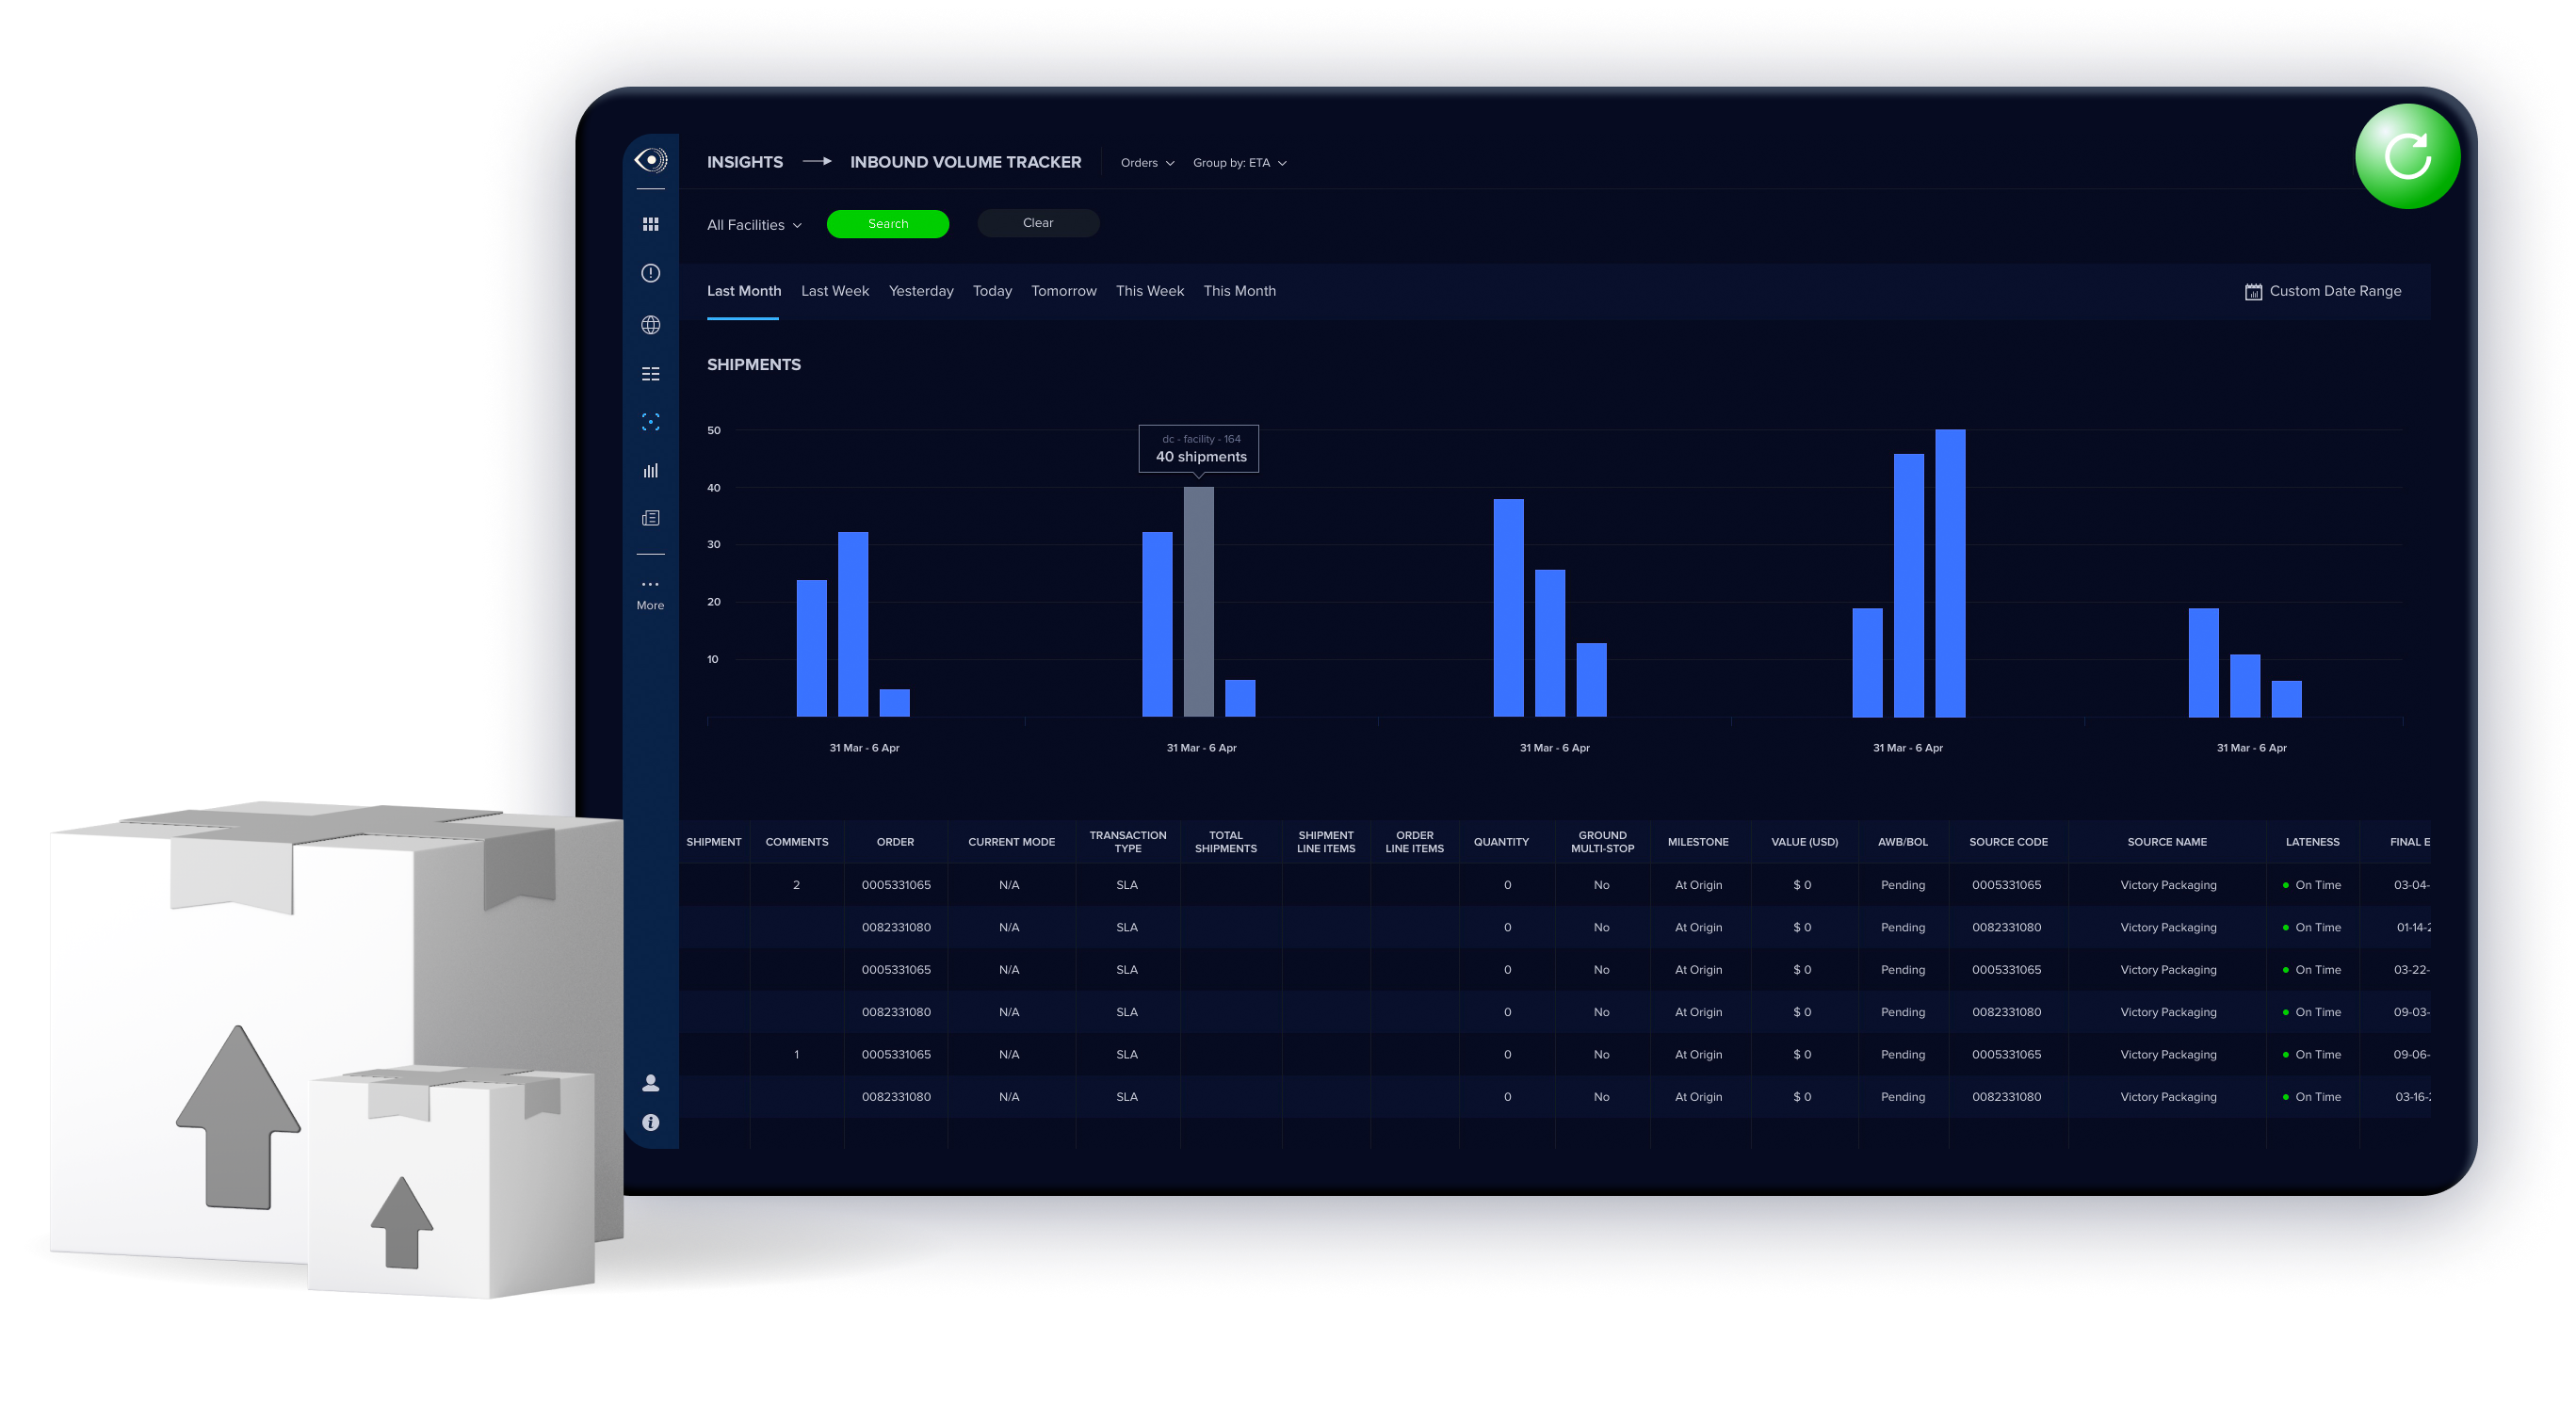The height and width of the screenshot is (1405, 2576).
Task: Open the list view icon in sidebar
Action: [x=650, y=374]
